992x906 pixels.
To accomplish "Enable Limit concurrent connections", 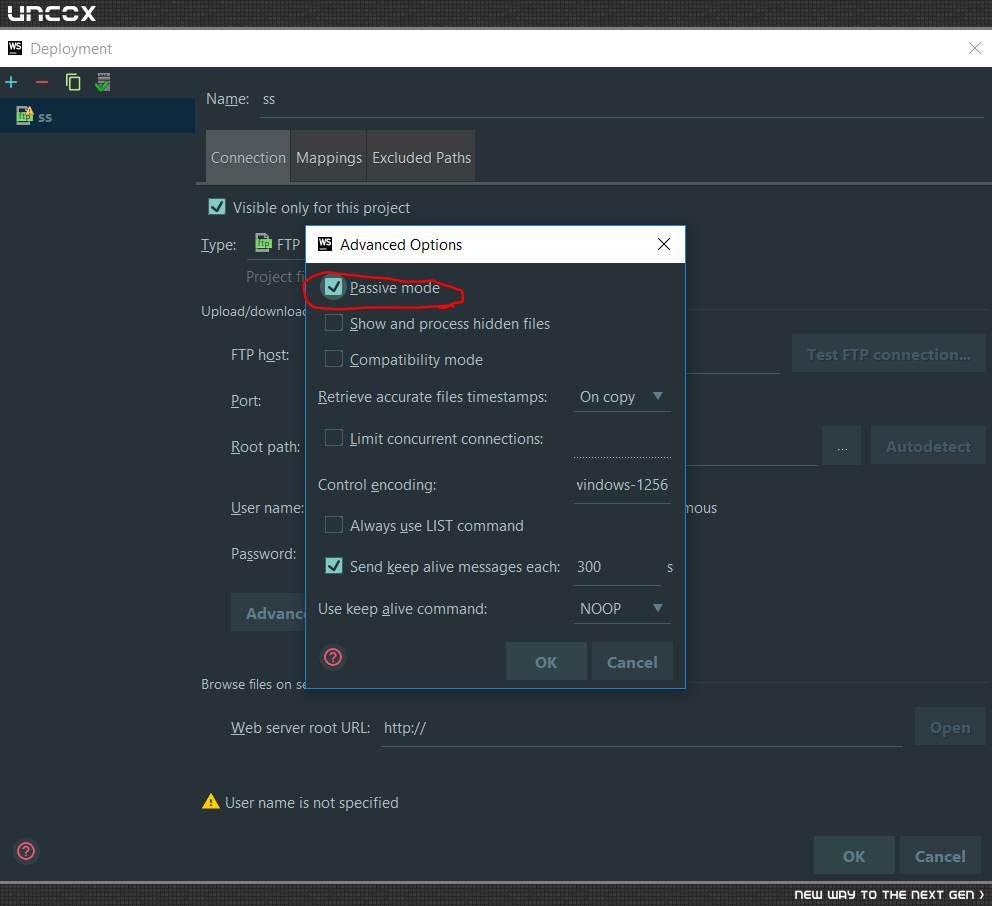I will pos(333,438).
